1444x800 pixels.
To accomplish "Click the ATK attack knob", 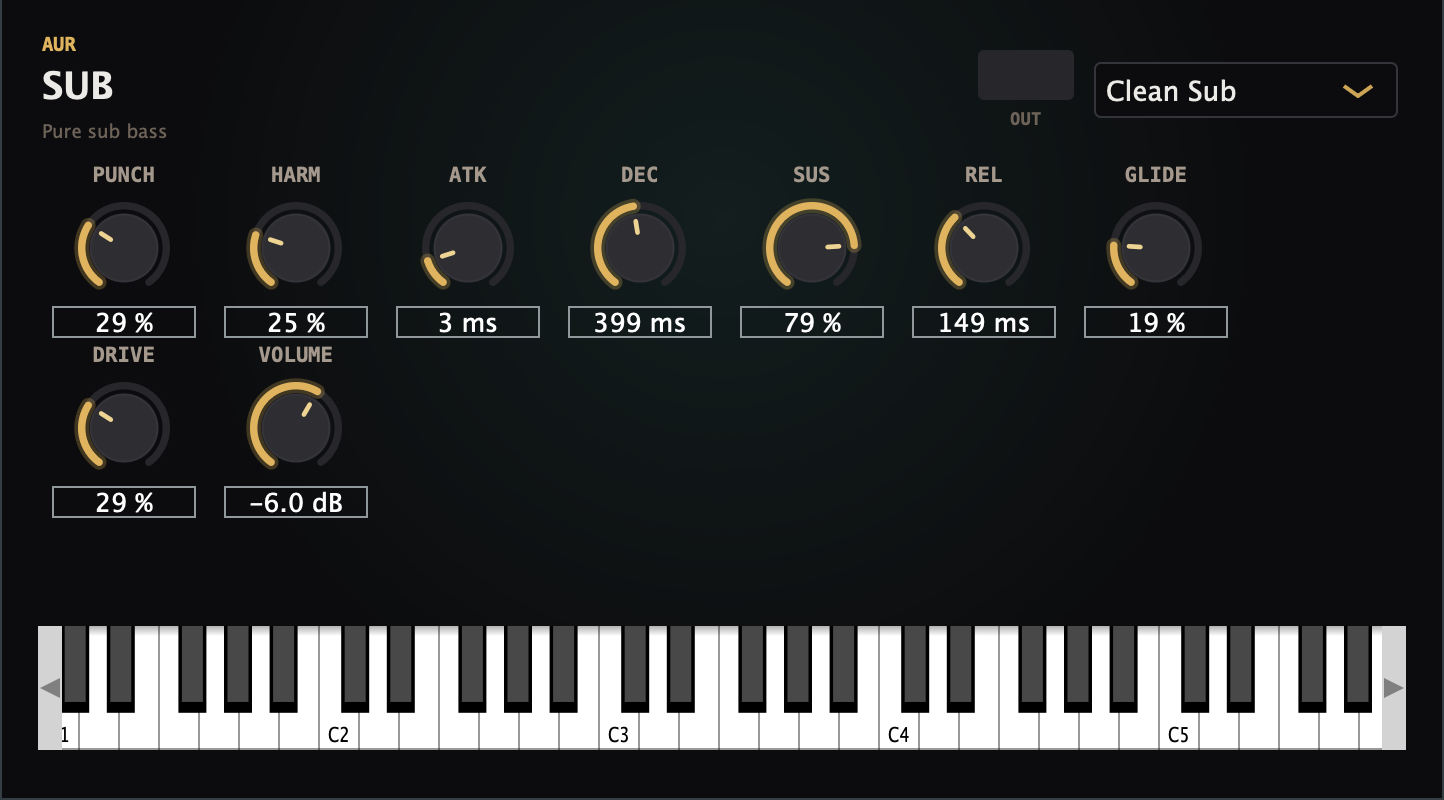I will click(x=467, y=248).
